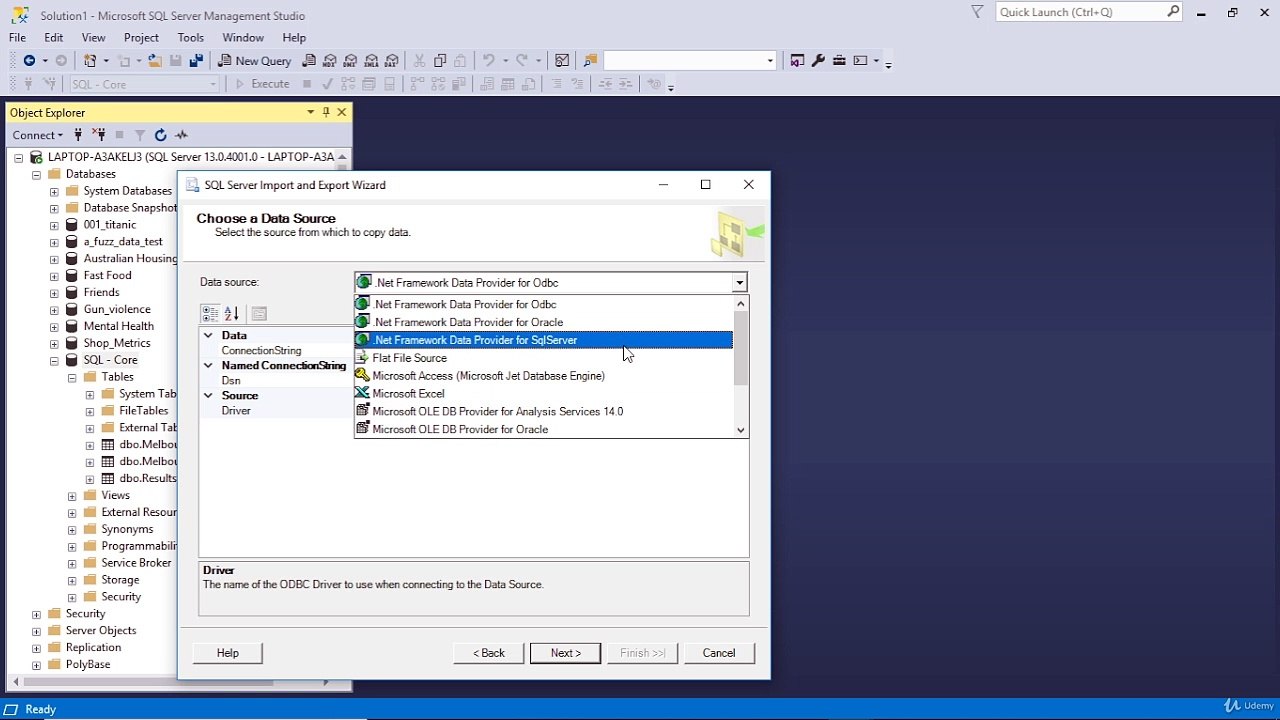Select the Replication node in Object Explorer
Screen dimensions: 1280x720
pos(93,647)
